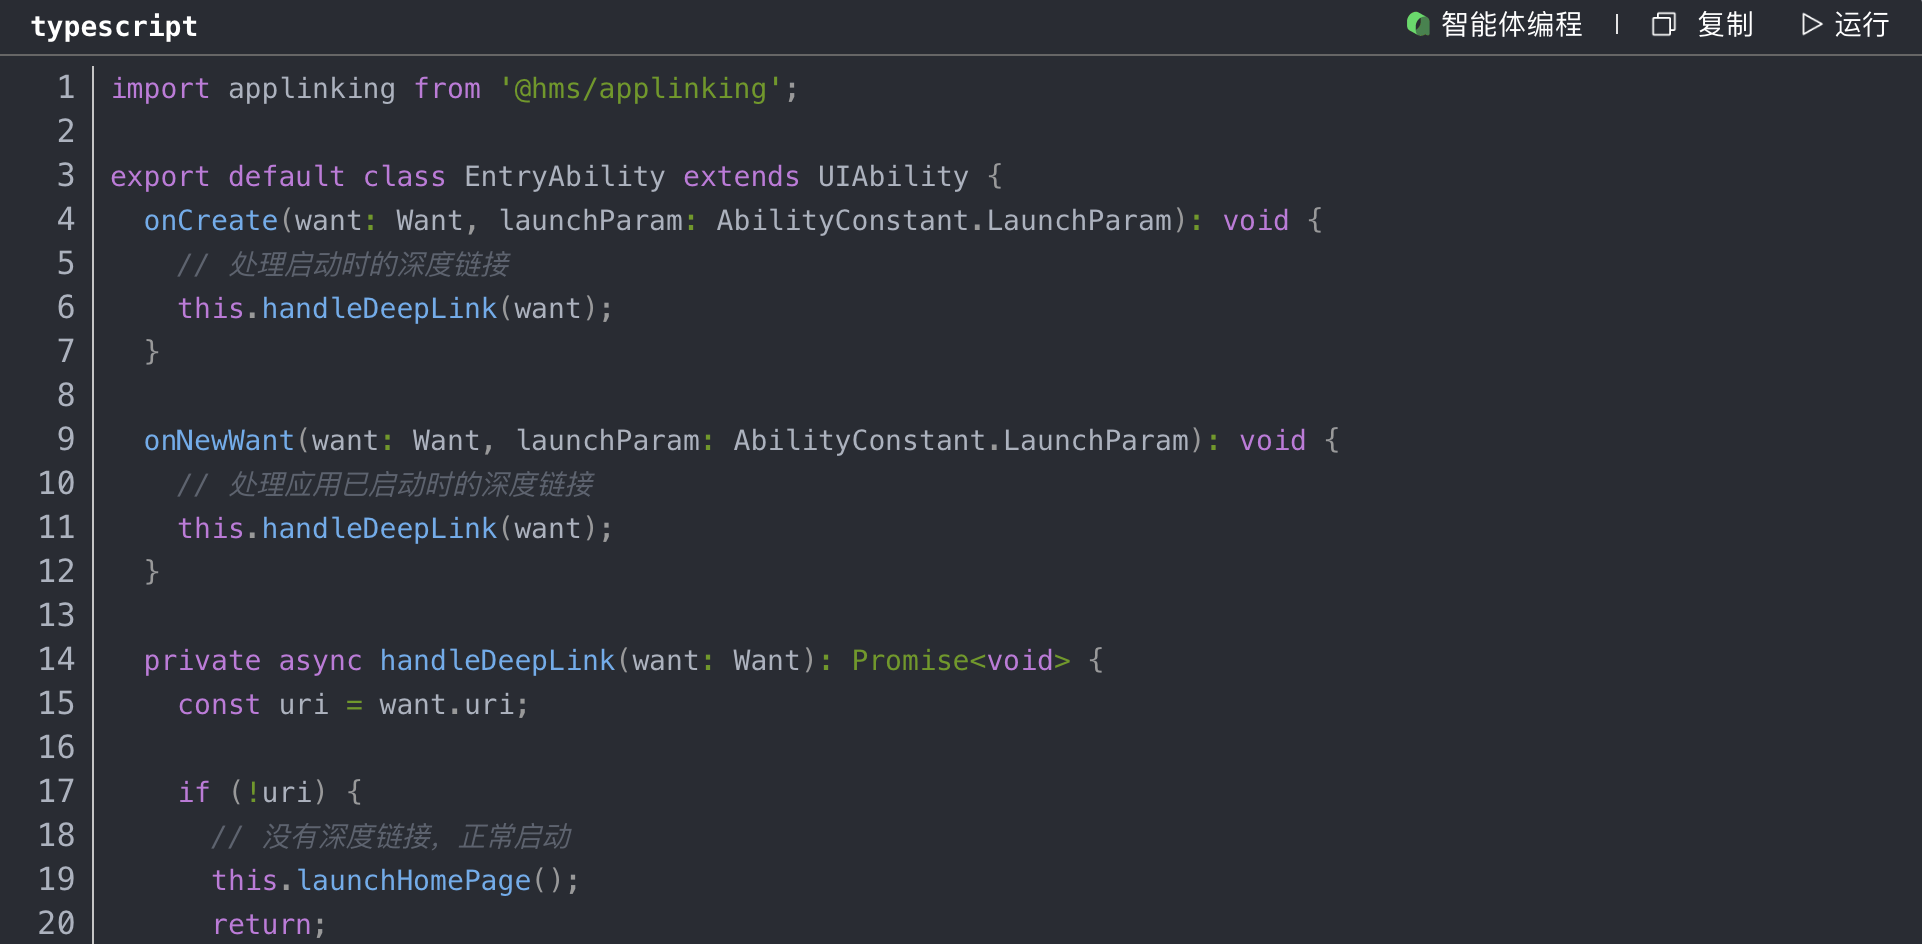Click the comment 没有深度链接，正常启动
The image size is (1922, 944).
point(391,837)
